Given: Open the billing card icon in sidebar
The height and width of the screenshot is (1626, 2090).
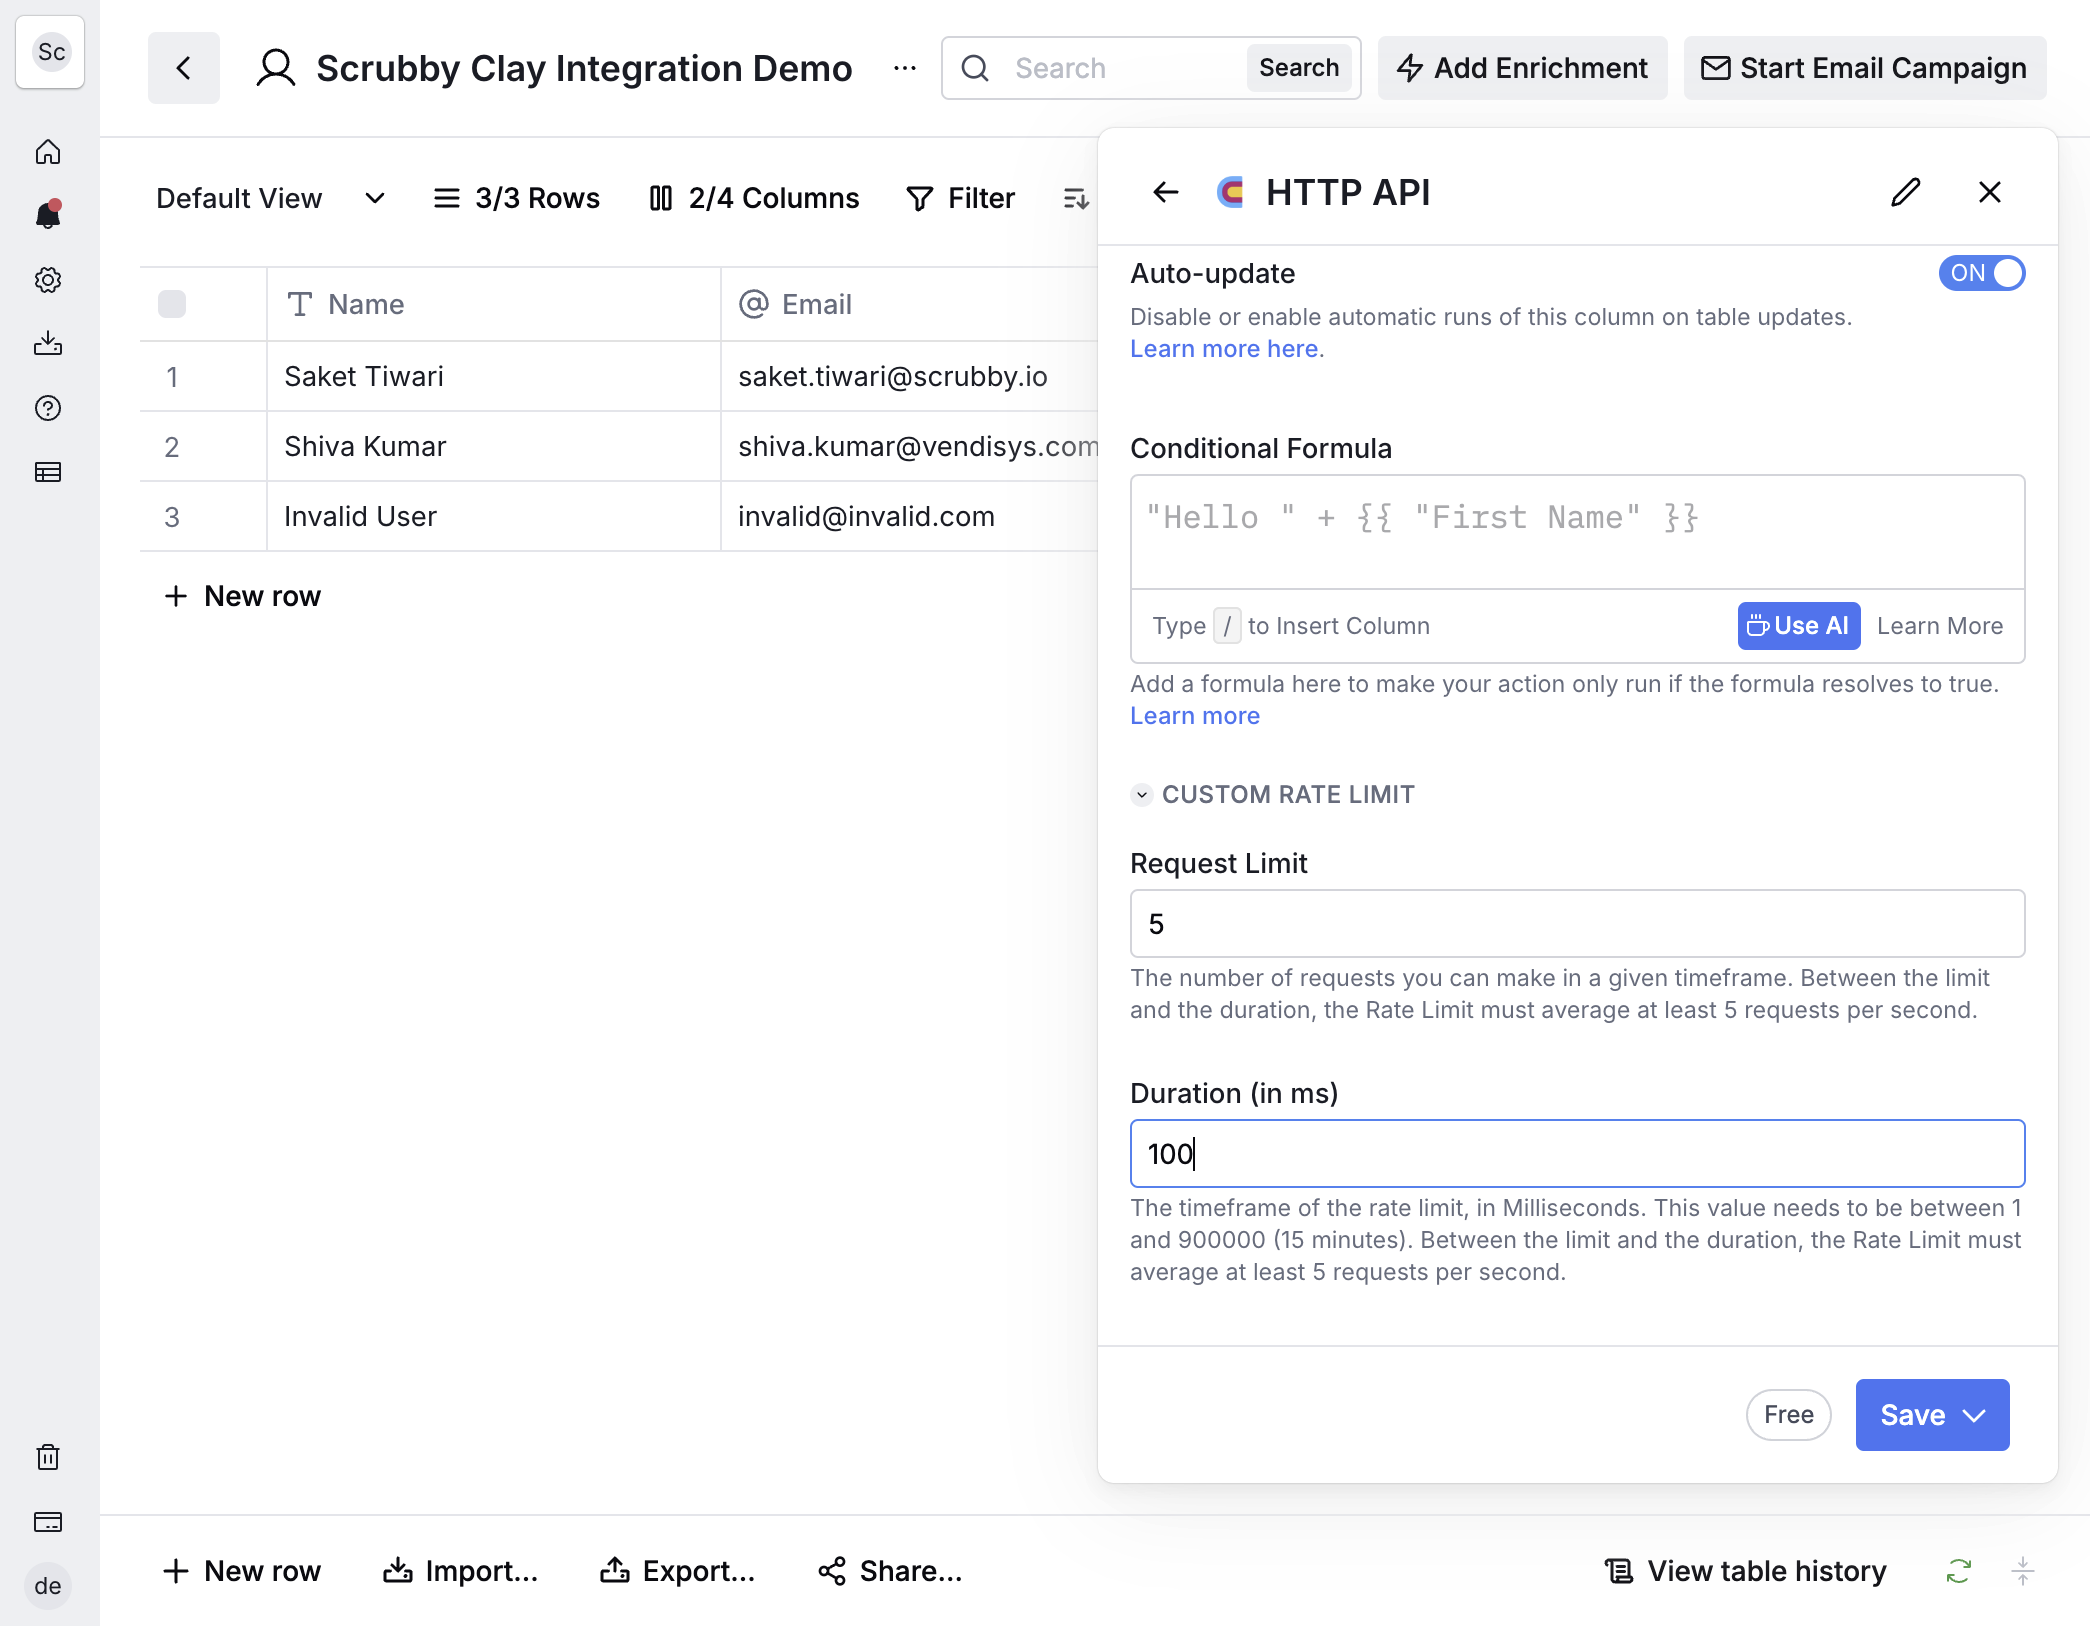Looking at the screenshot, I should click(48, 1522).
